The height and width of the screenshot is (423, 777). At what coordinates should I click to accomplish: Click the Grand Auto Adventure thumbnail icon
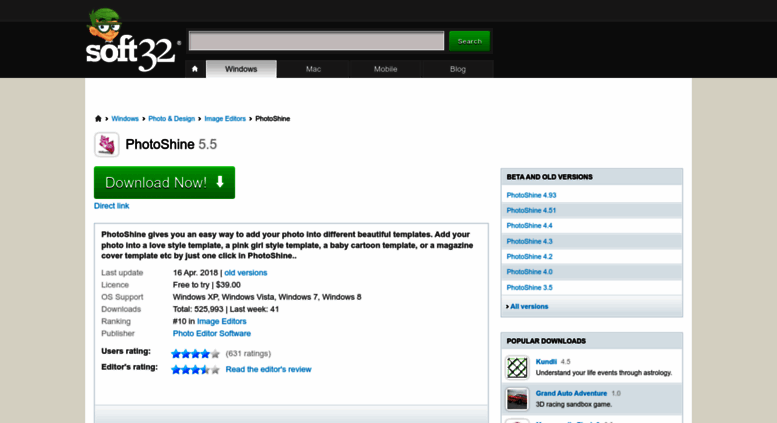517,399
